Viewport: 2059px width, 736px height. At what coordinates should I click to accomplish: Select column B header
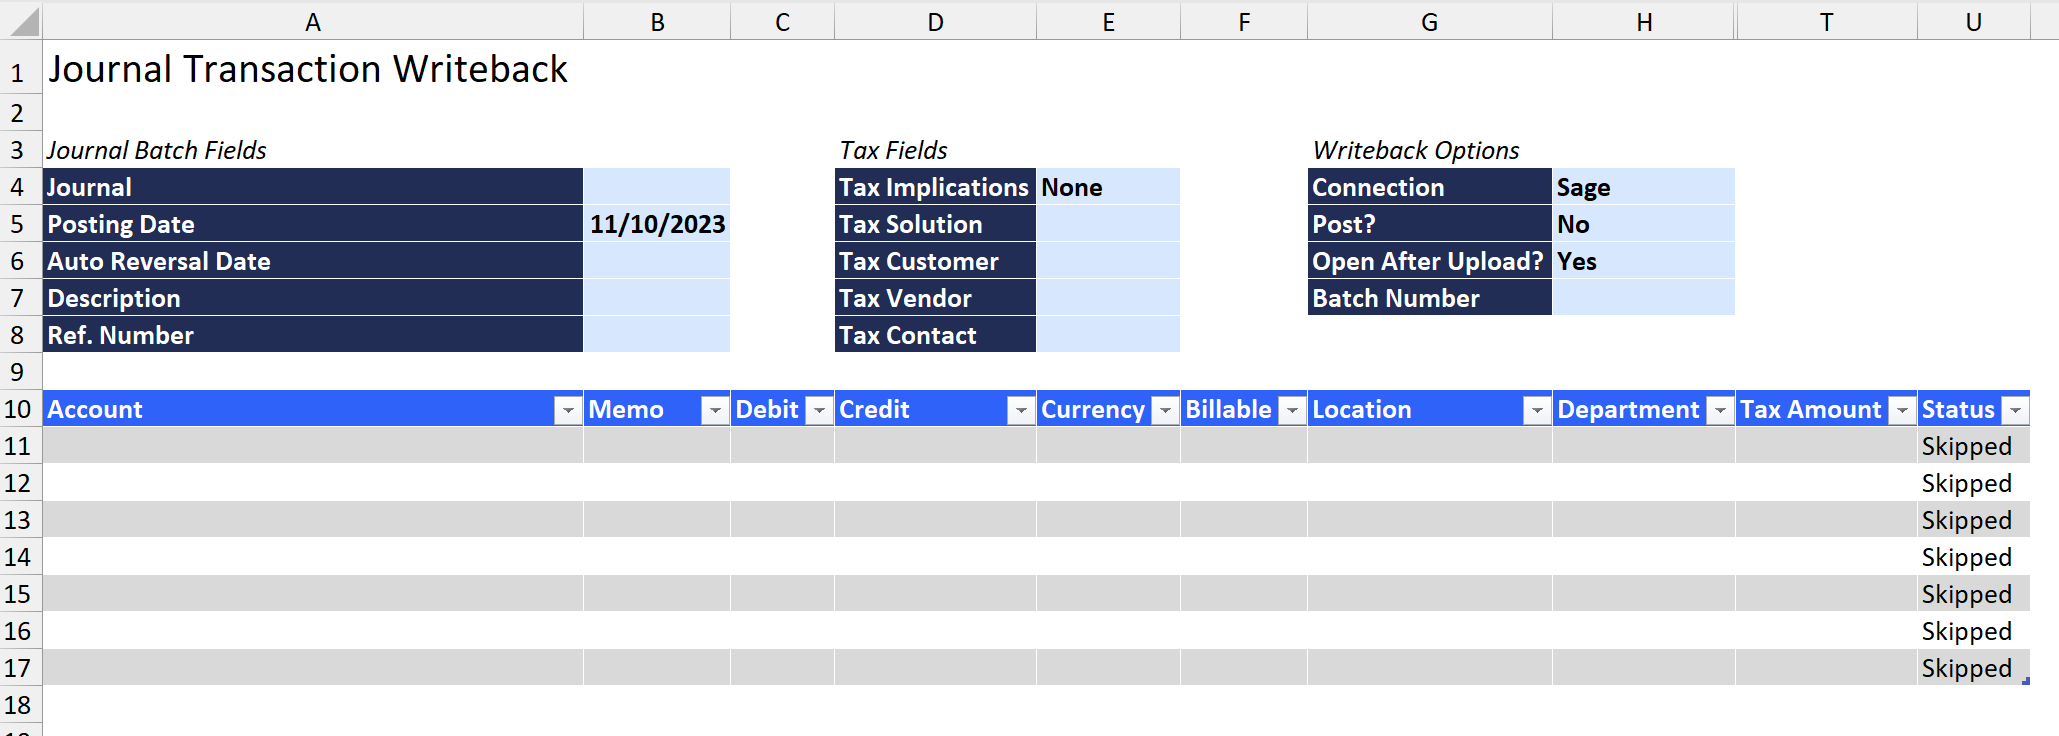(657, 22)
